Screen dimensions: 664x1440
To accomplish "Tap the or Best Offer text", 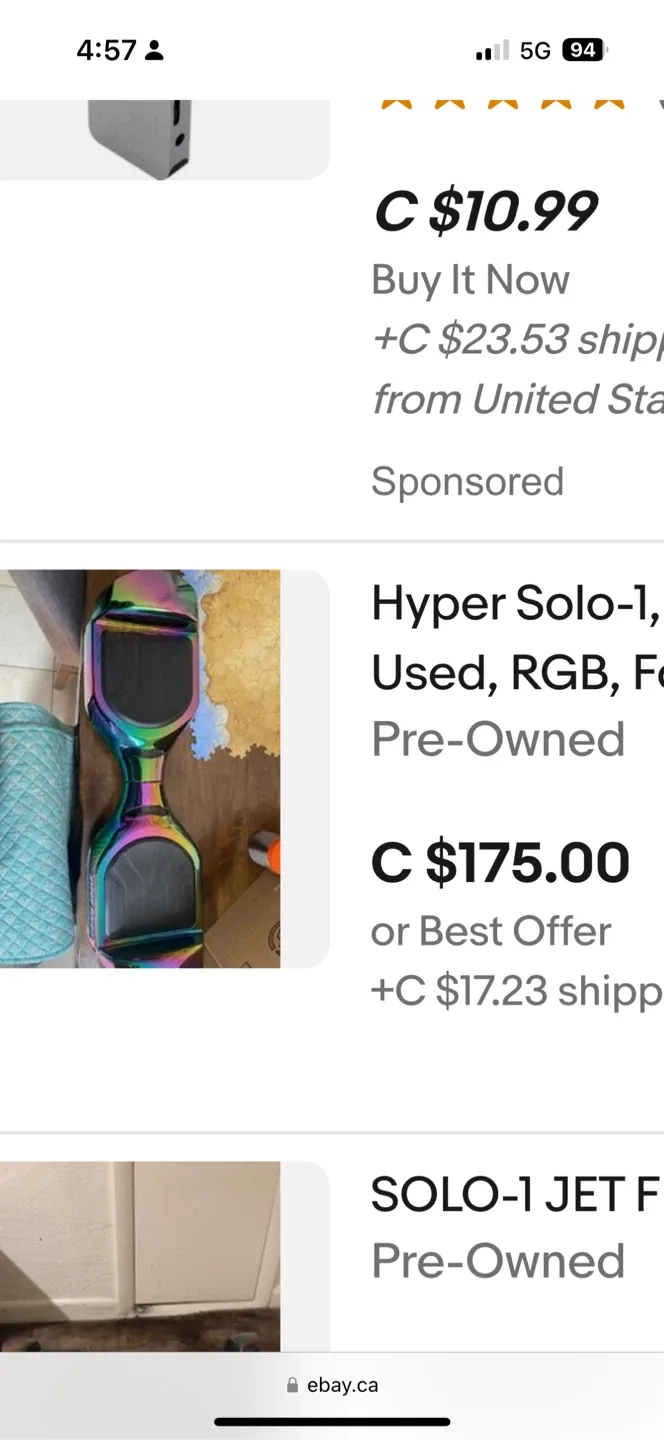I will pos(491,932).
